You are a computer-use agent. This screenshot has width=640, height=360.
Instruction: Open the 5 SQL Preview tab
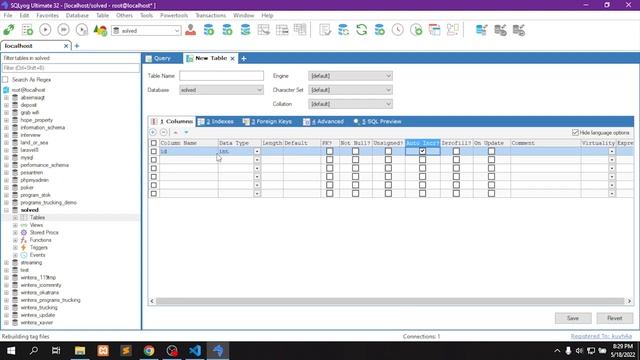378,122
